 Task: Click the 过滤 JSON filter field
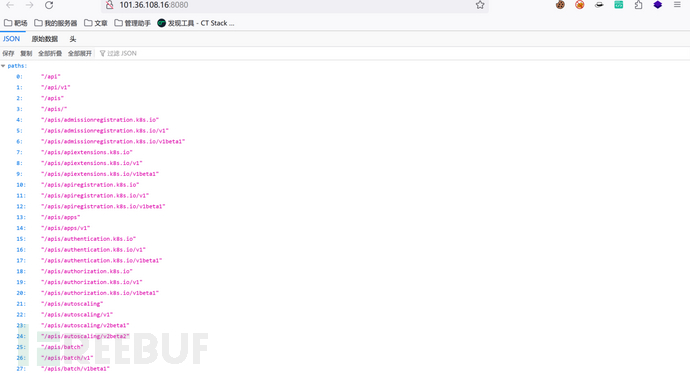click(x=122, y=53)
